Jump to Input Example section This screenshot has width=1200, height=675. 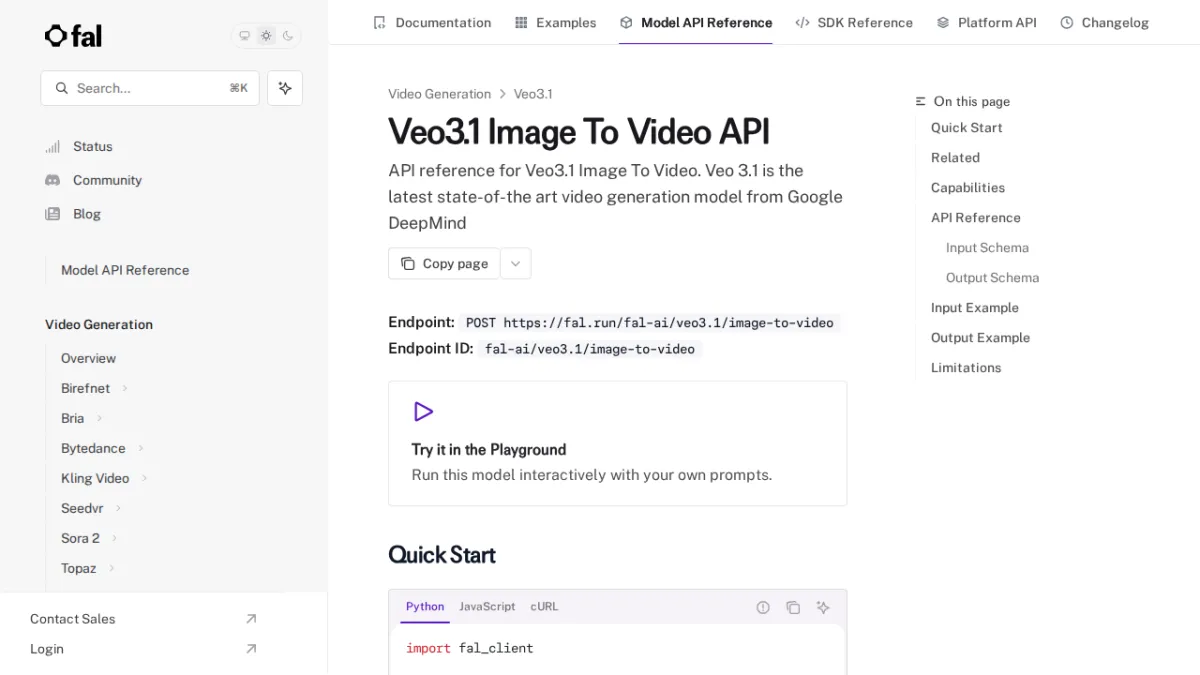click(x=975, y=308)
